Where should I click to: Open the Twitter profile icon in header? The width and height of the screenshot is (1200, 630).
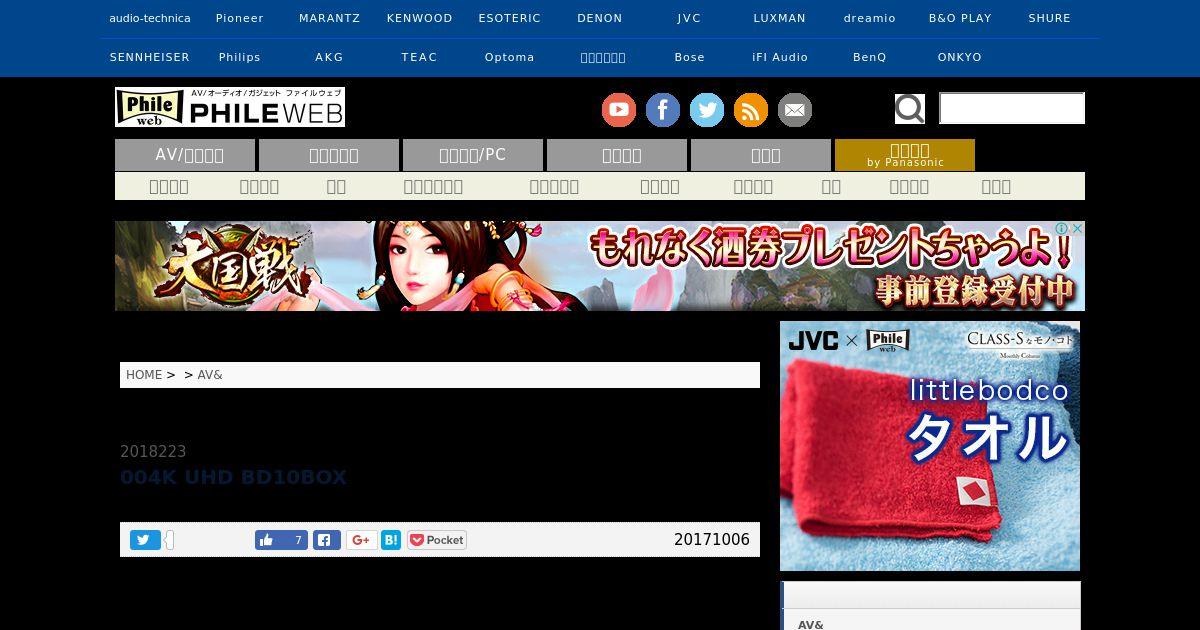(707, 110)
